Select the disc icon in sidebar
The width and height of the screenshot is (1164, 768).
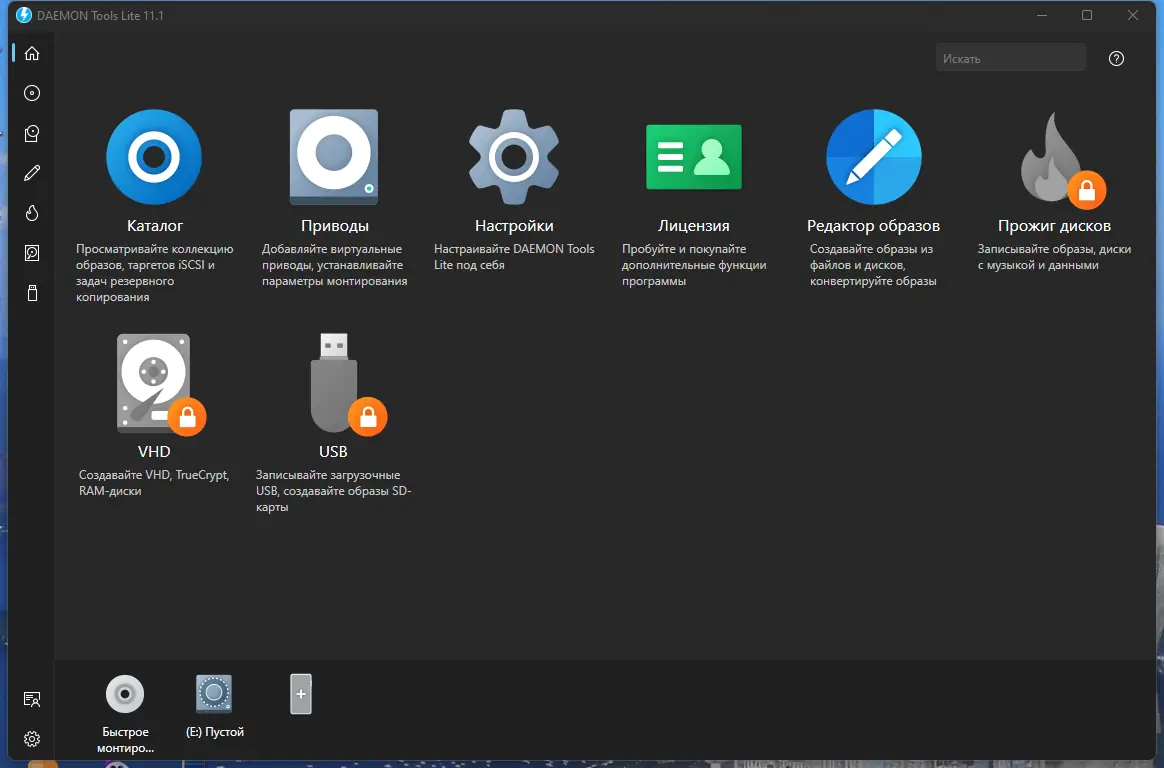pos(32,93)
